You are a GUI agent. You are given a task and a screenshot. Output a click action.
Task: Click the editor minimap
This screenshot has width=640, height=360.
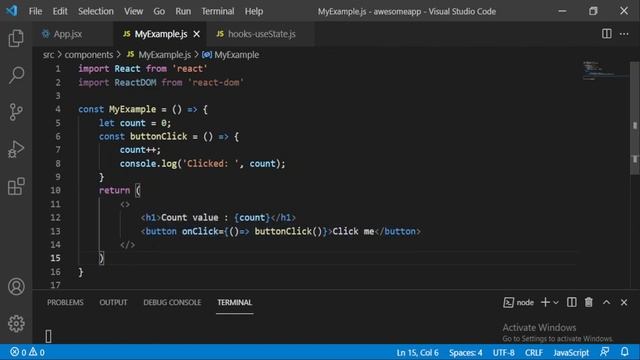[606, 70]
